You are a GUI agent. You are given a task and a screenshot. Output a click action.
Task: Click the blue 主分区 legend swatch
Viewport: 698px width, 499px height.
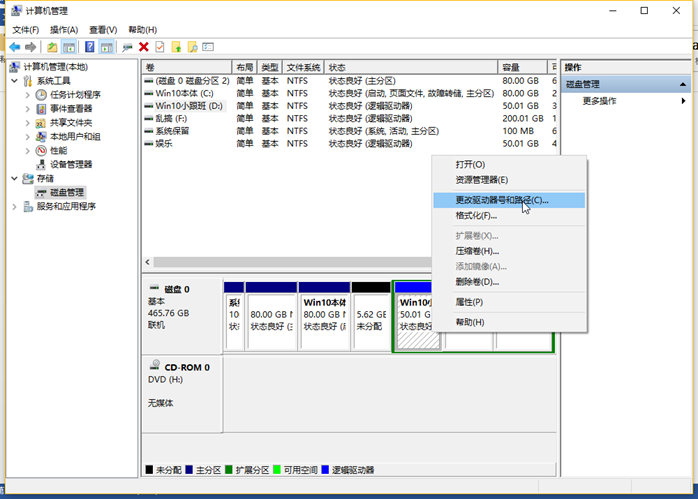pyautogui.click(x=187, y=469)
